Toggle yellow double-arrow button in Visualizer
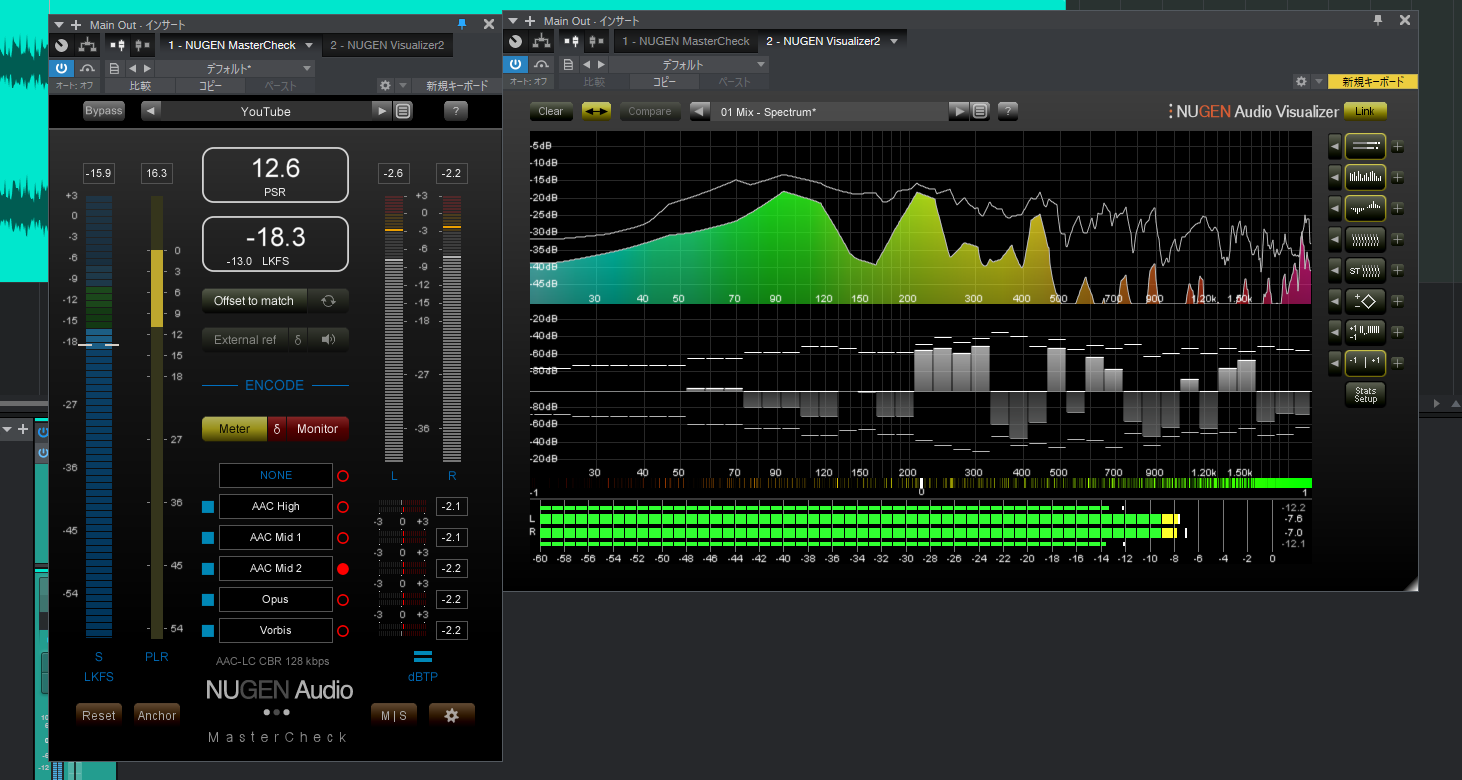The width and height of the screenshot is (1462, 780). coord(596,111)
